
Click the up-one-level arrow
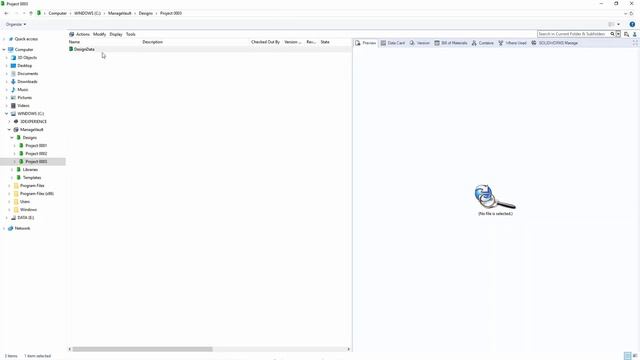pyautogui.click(x=31, y=13)
